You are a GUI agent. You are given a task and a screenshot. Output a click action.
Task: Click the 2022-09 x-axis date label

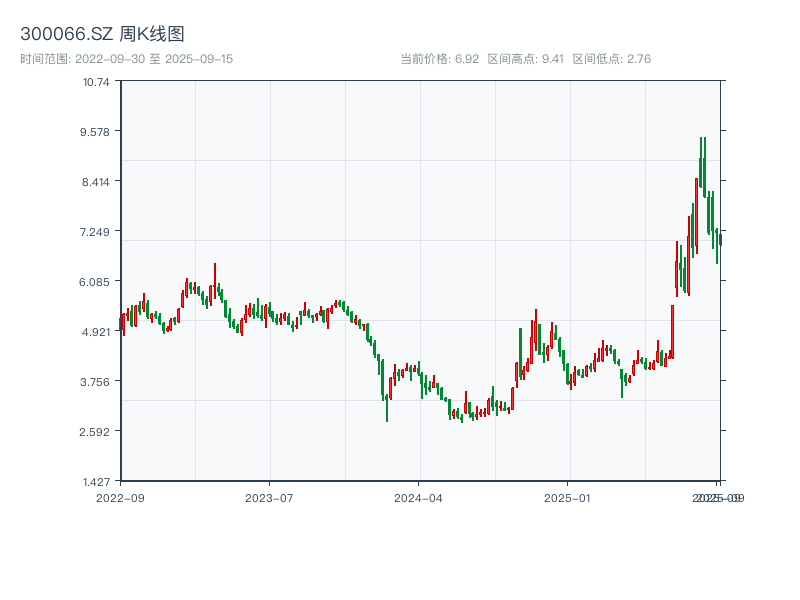120,497
